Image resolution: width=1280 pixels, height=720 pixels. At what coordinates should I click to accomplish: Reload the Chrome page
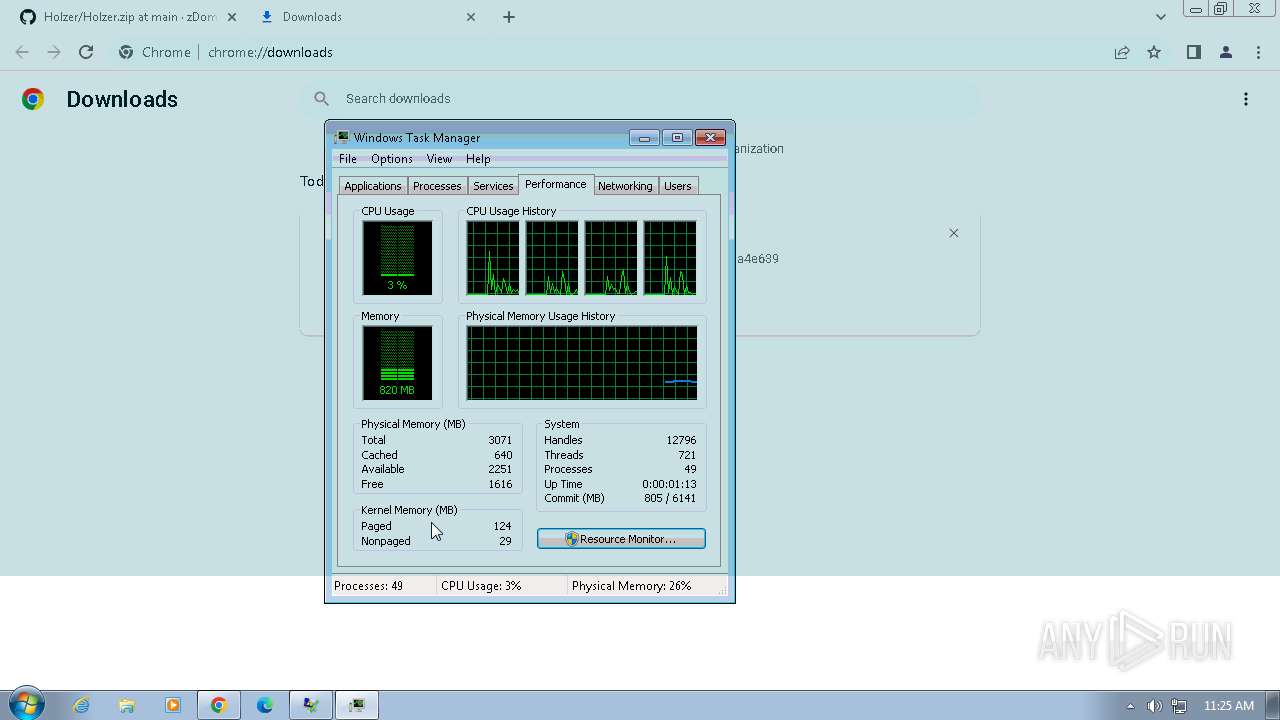[86, 52]
